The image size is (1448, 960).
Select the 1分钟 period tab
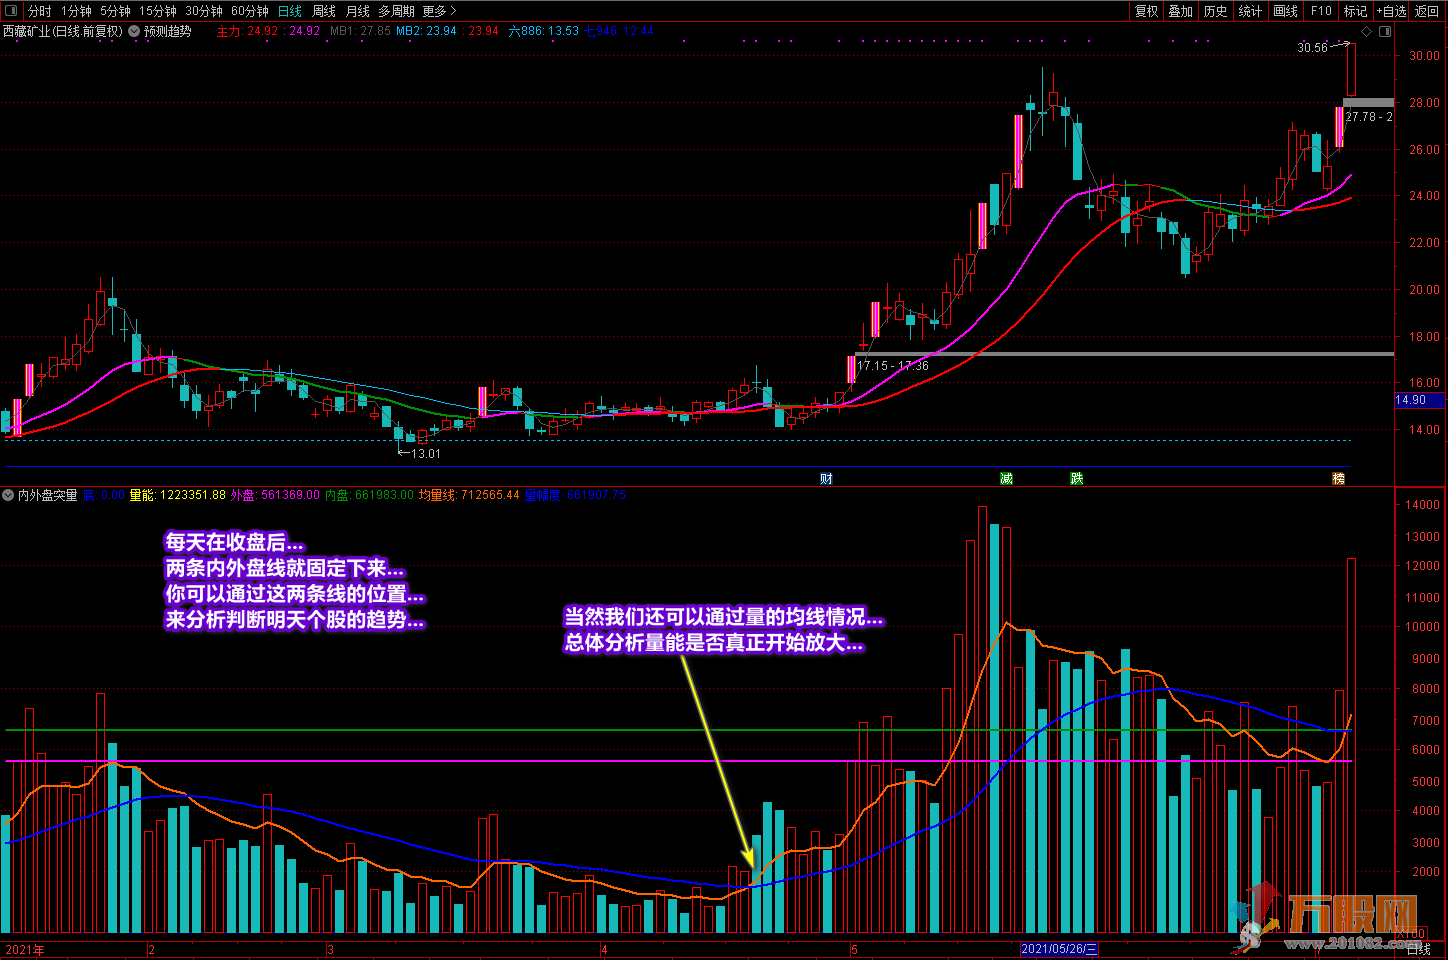tap(76, 11)
